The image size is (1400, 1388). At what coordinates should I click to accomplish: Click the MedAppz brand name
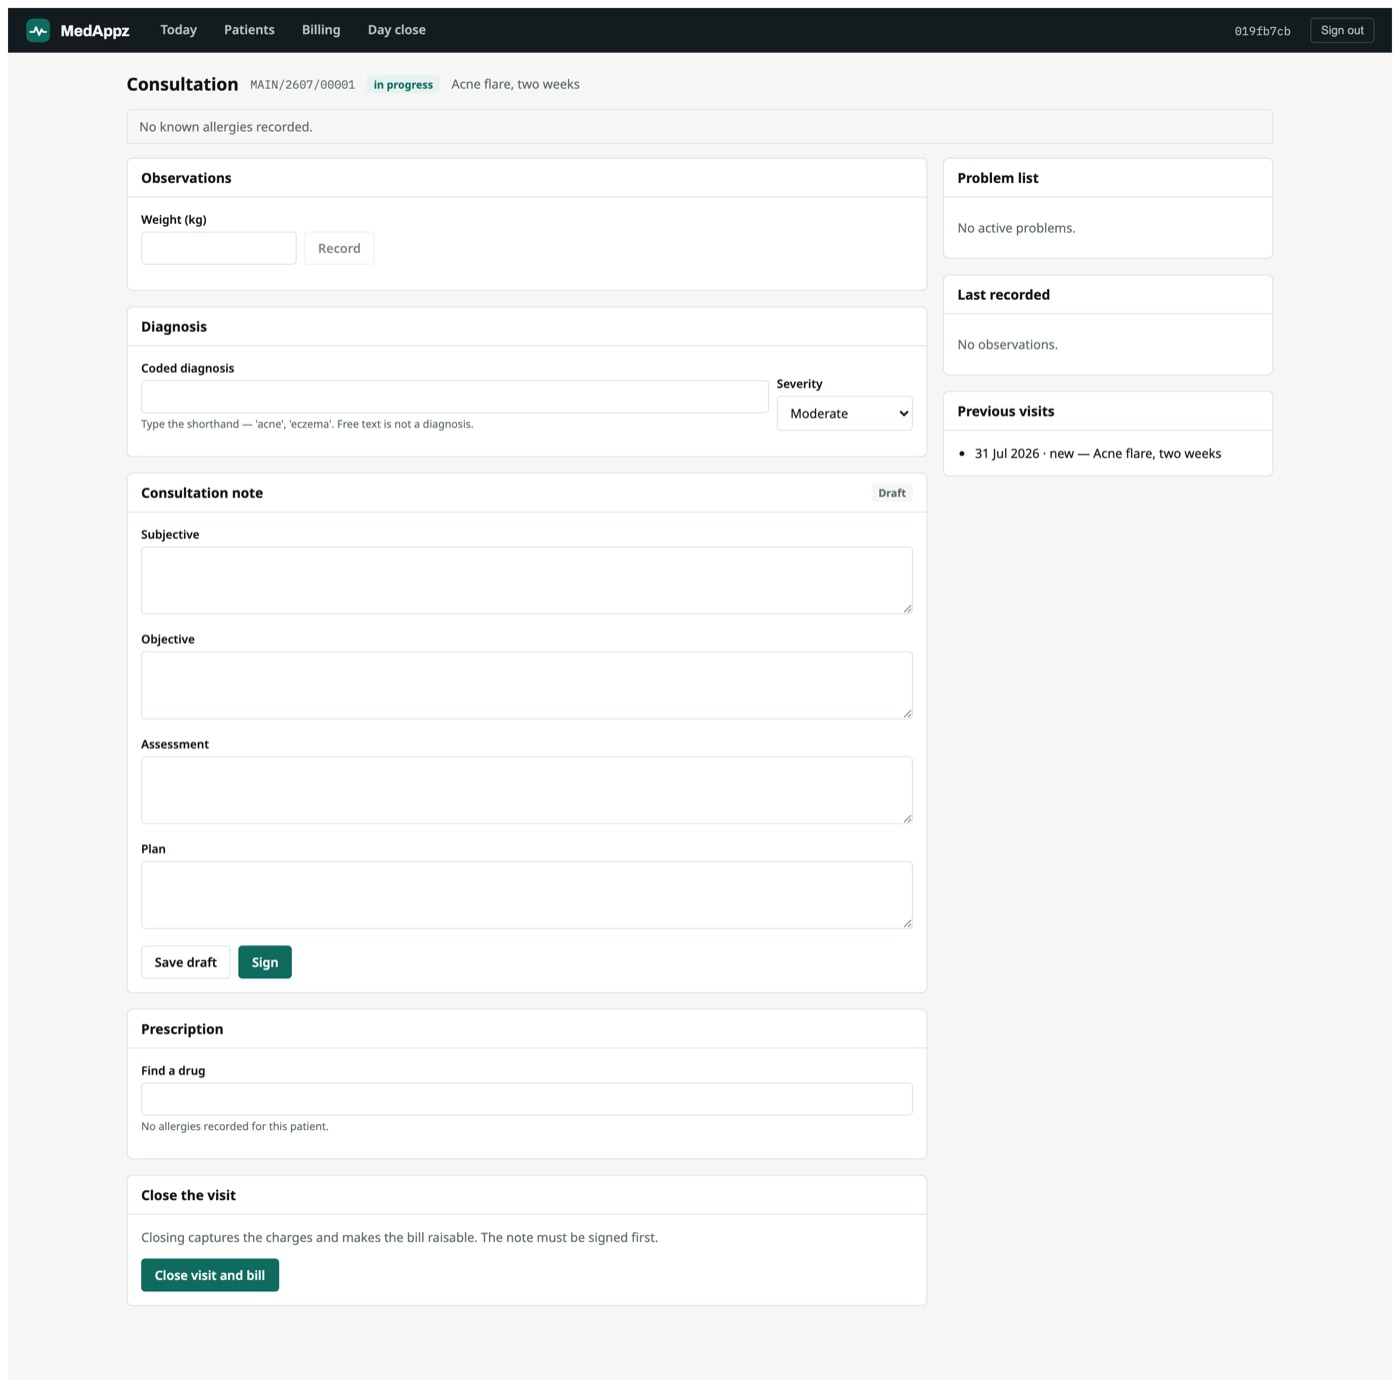coord(95,31)
